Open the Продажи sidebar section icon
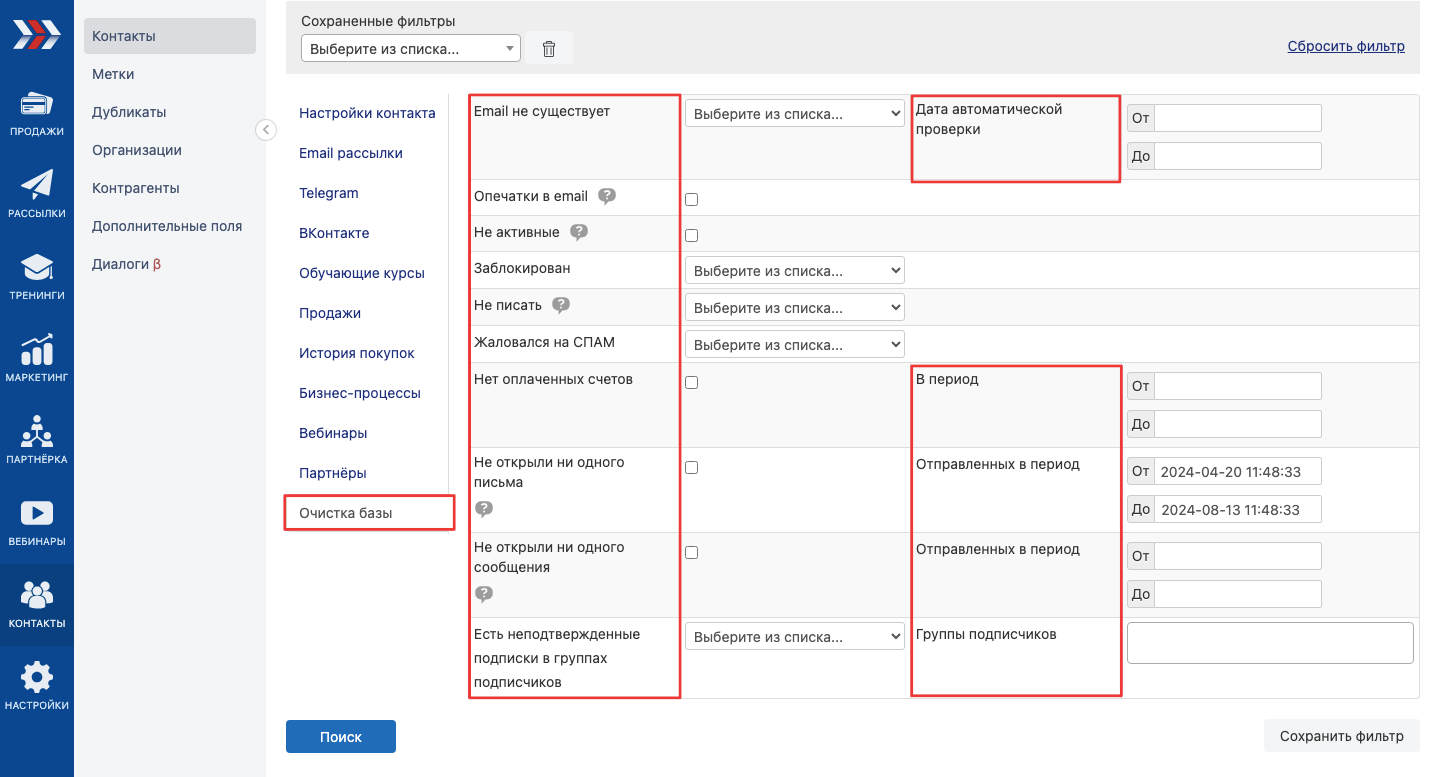The image size is (1439, 777). tap(36, 104)
